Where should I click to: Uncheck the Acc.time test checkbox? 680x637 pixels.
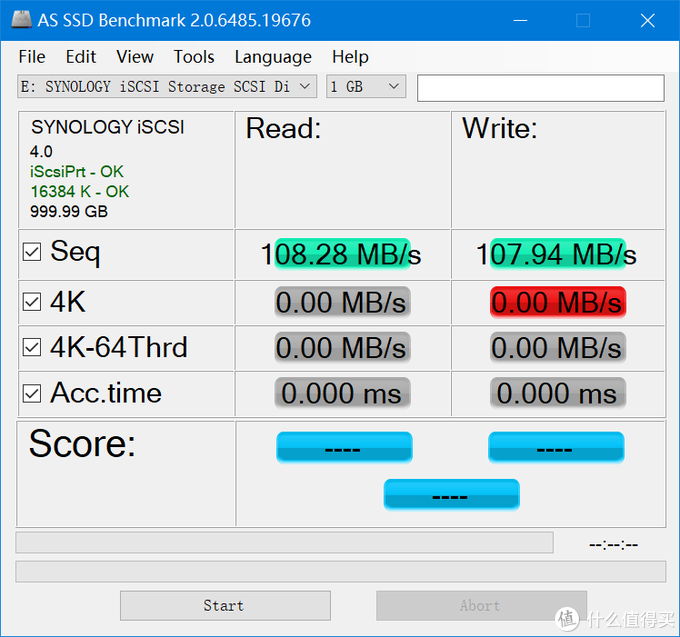[x=32, y=393]
